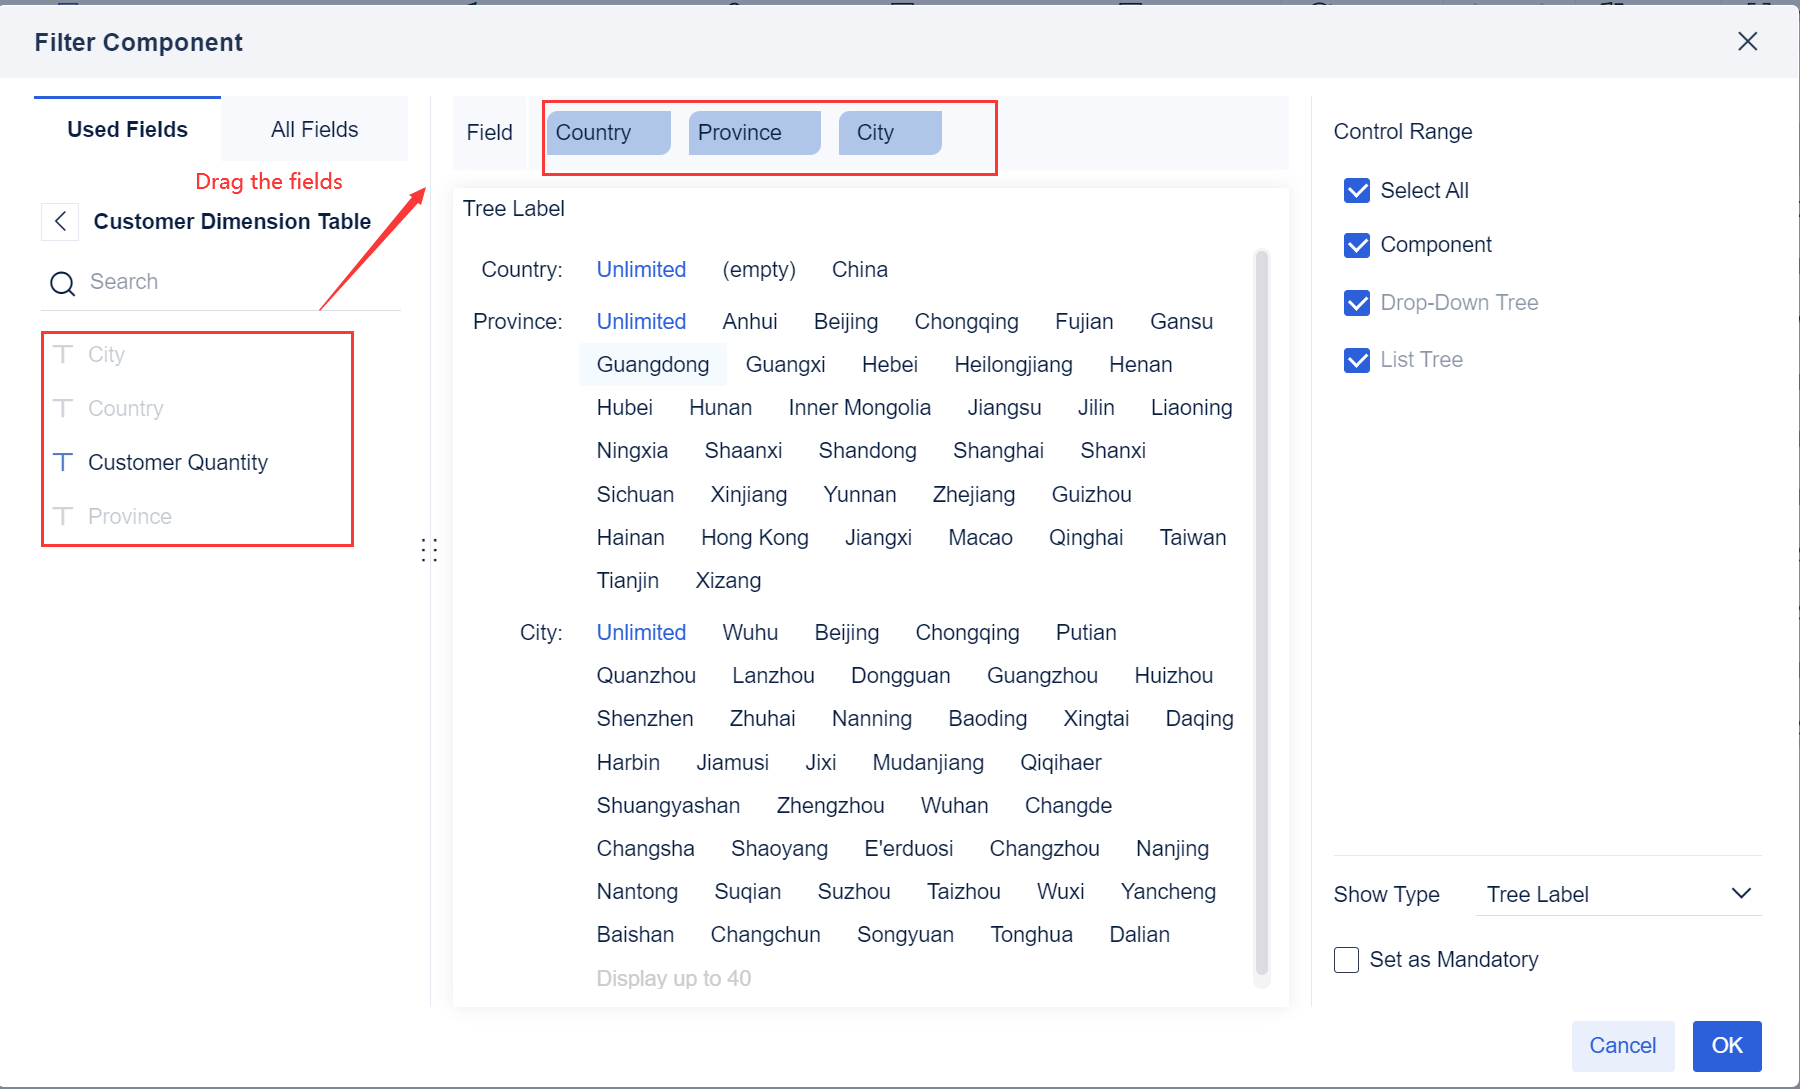The height and width of the screenshot is (1089, 1800).
Task: Click the search magnifier icon
Action: tap(62, 282)
